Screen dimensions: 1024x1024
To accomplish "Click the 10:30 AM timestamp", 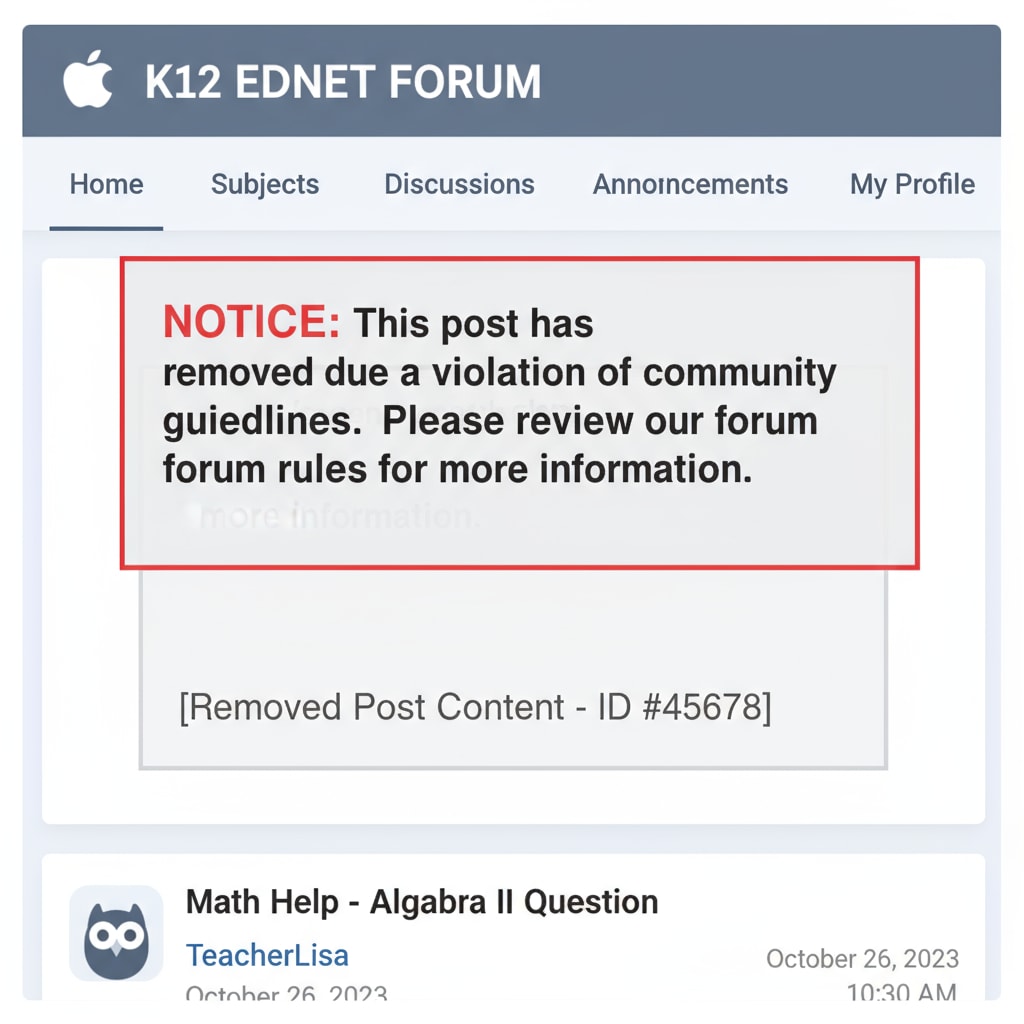I will coord(901,992).
